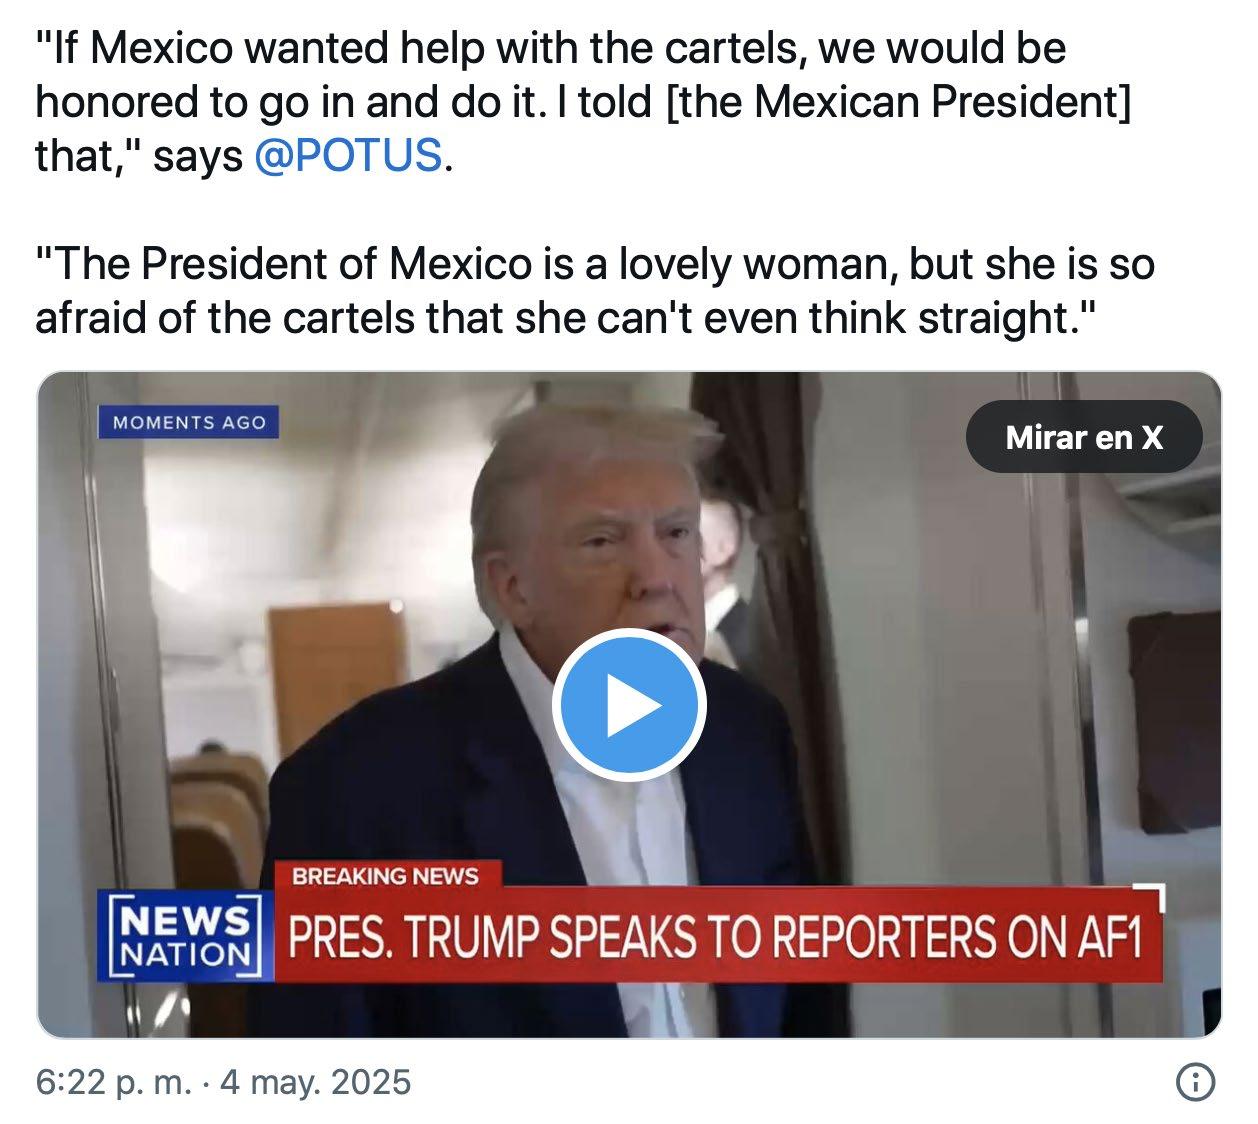Viewport: 1258px width, 1124px height.
Task: Play the embedded NewsNation video
Action: point(629,705)
